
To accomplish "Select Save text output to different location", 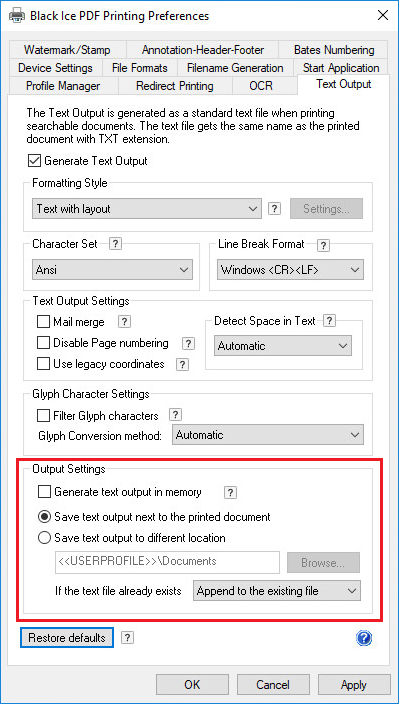I will (44, 537).
